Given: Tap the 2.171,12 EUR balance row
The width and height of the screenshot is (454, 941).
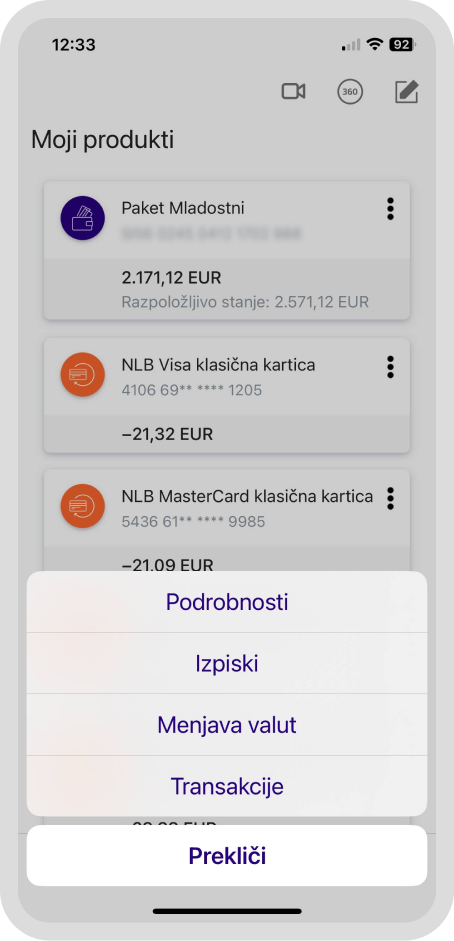Looking at the screenshot, I should [227, 289].
